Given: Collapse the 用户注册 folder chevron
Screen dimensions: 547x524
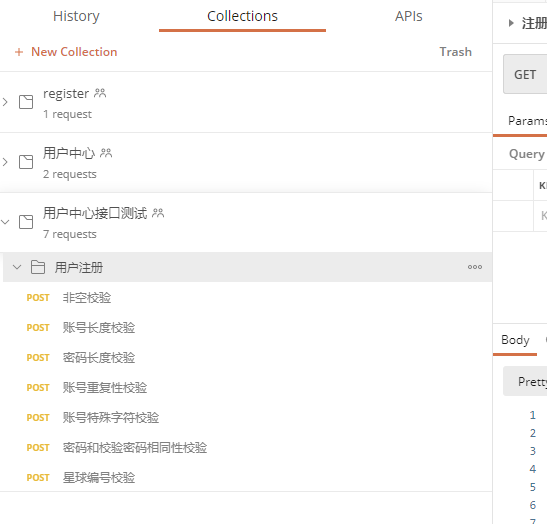Looking at the screenshot, I should [x=17, y=267].
